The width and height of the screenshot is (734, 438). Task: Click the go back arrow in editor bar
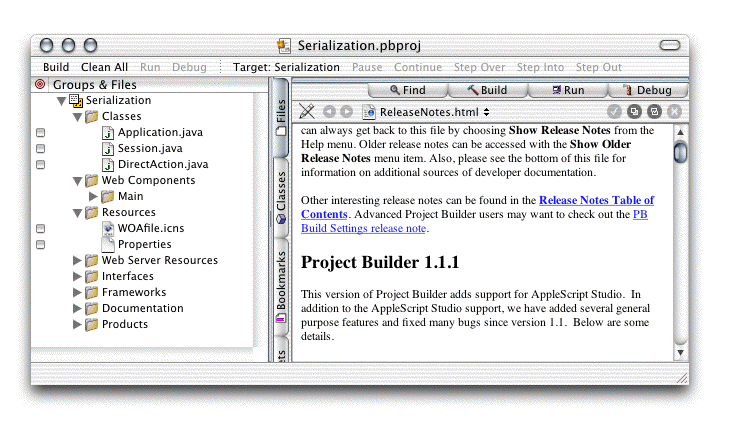pyautogui.click(x=330, y=111)
